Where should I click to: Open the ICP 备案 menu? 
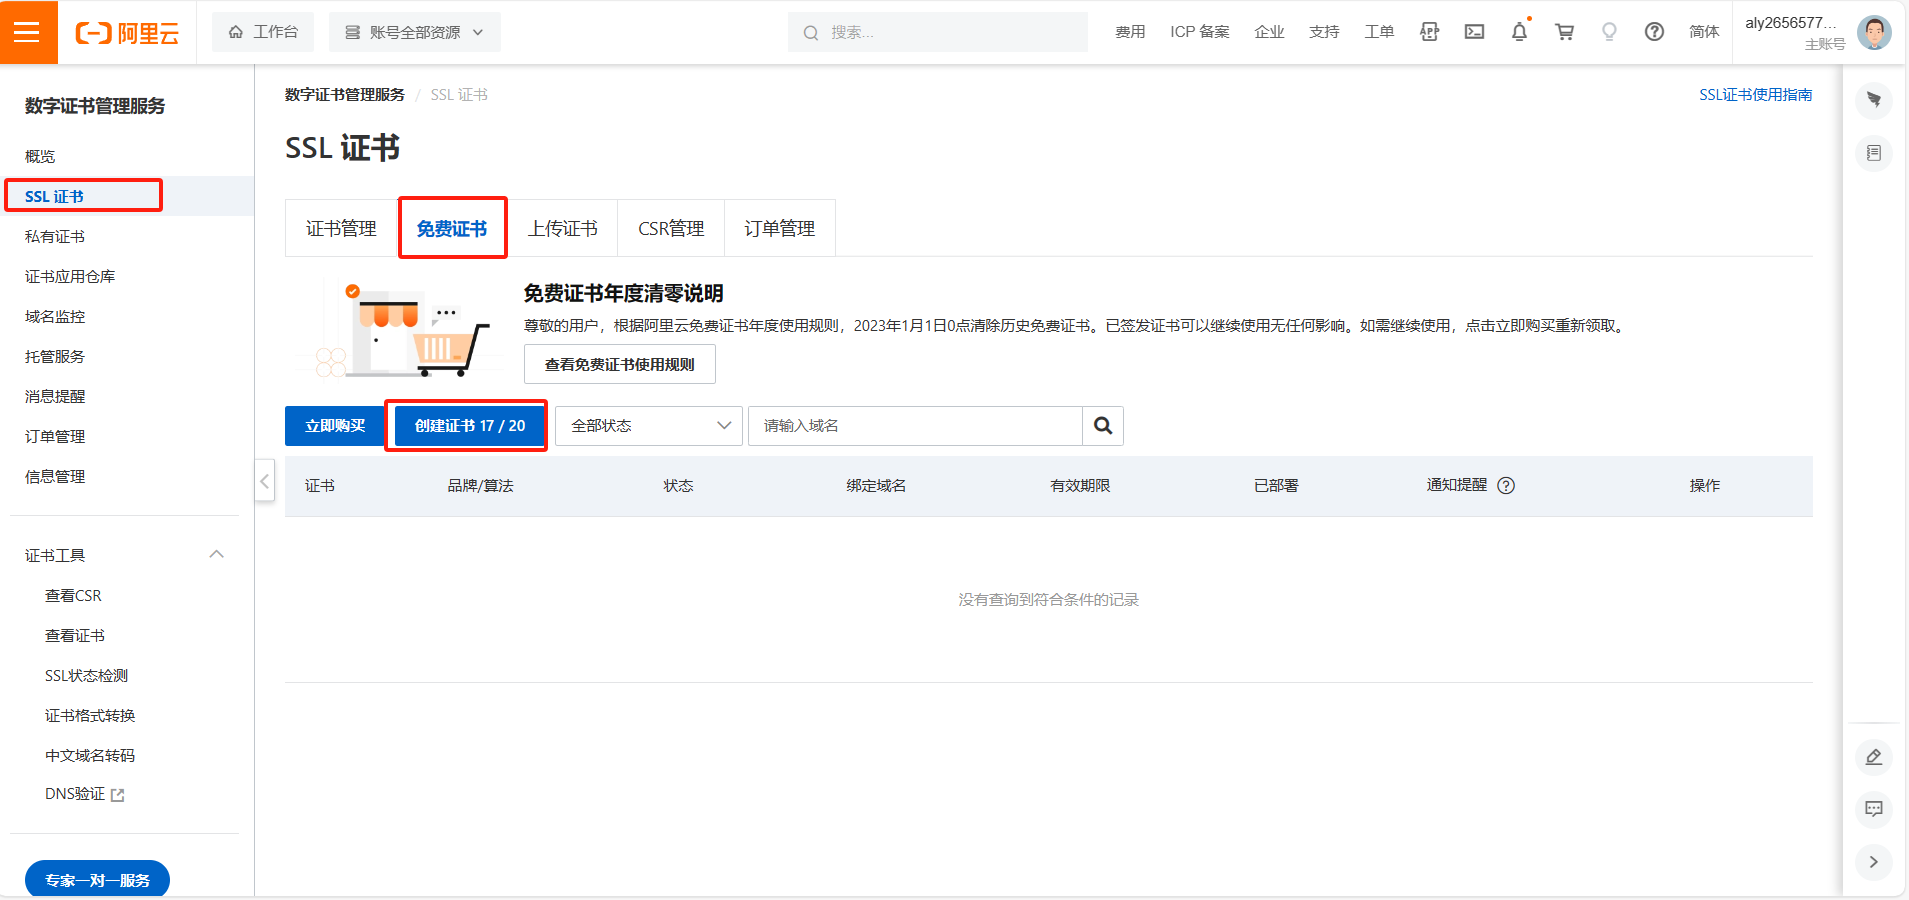coord(1200,32)
